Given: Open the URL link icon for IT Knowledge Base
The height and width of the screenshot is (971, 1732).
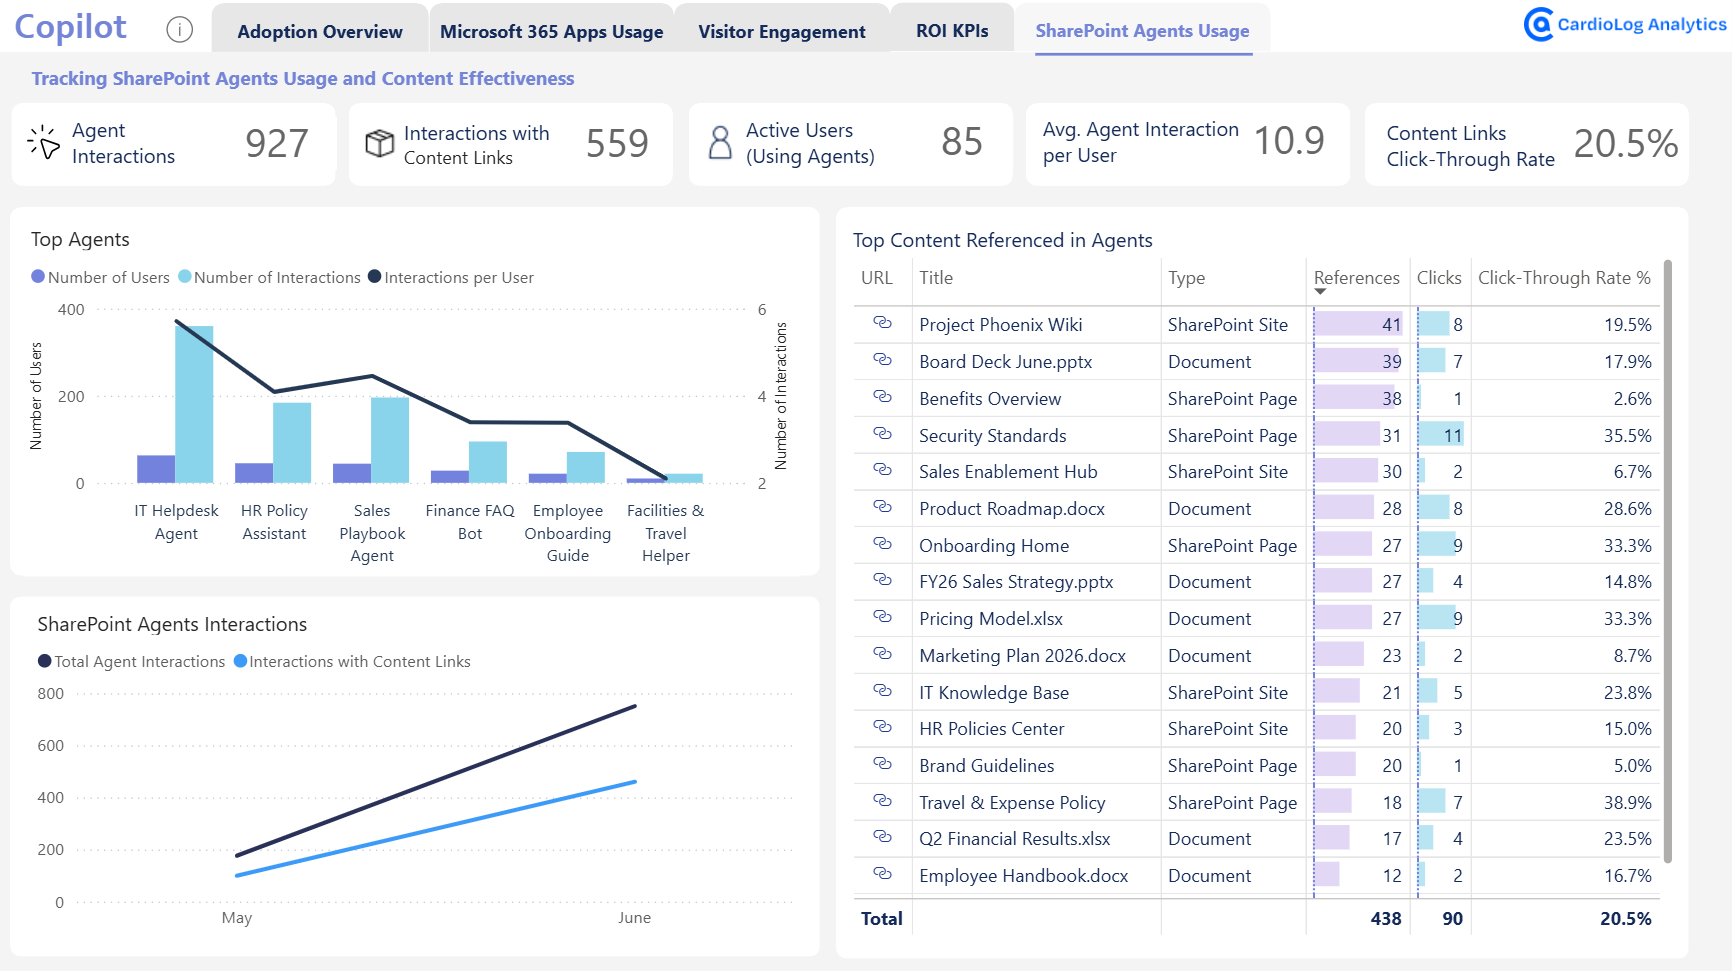Looking at the screenshot, I should pos(882,690).
